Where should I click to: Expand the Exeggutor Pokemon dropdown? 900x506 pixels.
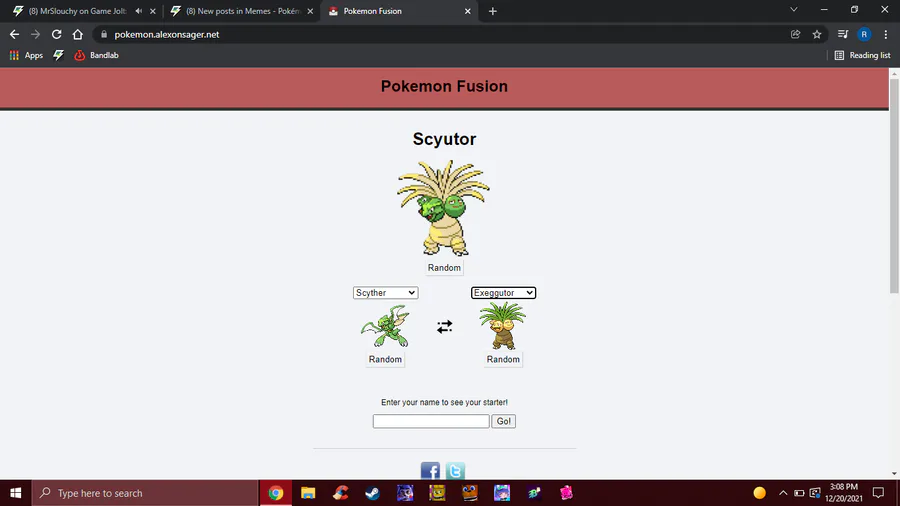click(503, 293)
